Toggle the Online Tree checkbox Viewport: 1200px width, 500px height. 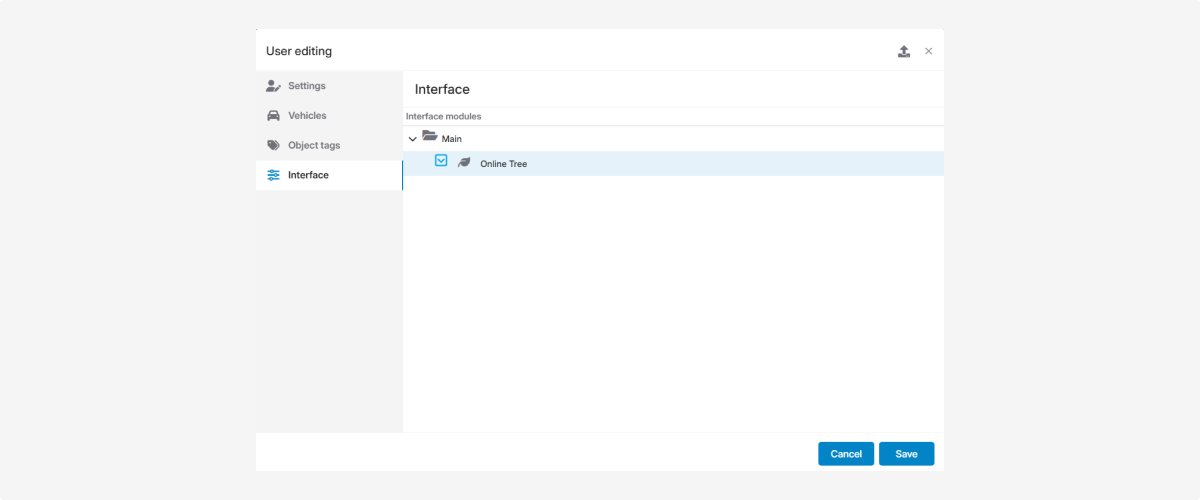pos(441,161)
